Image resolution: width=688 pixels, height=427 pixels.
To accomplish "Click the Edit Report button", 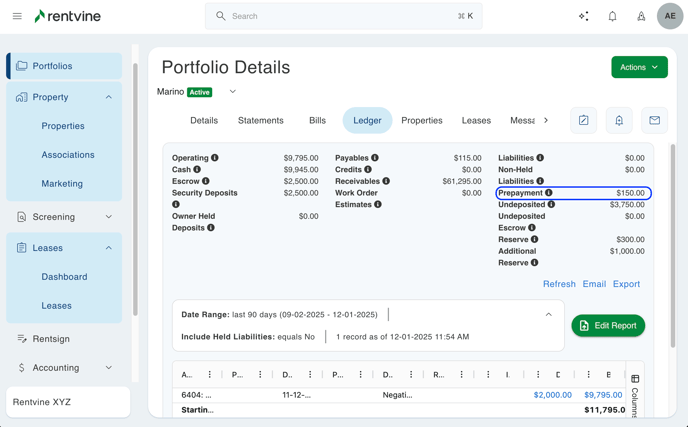I will (x=608, y=326).
